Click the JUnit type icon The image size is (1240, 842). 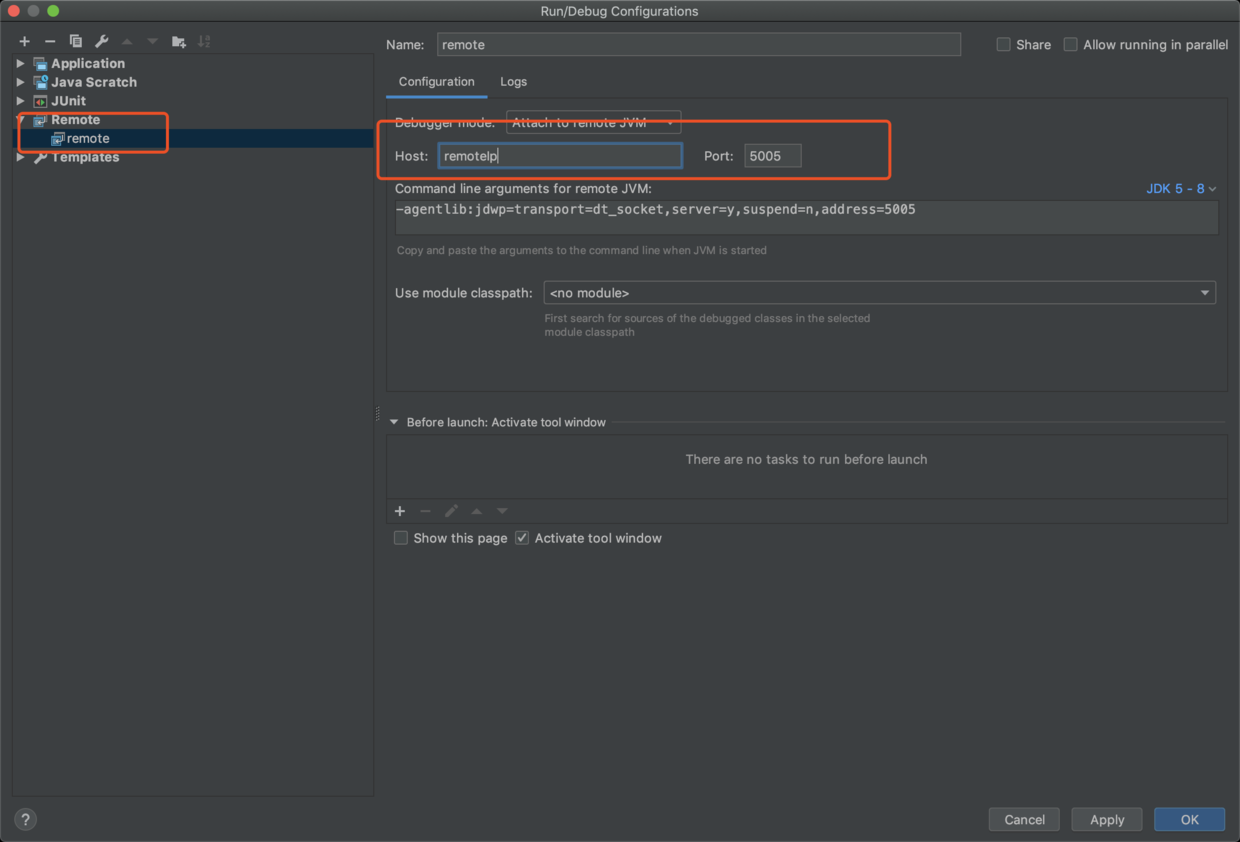[40, 101]
